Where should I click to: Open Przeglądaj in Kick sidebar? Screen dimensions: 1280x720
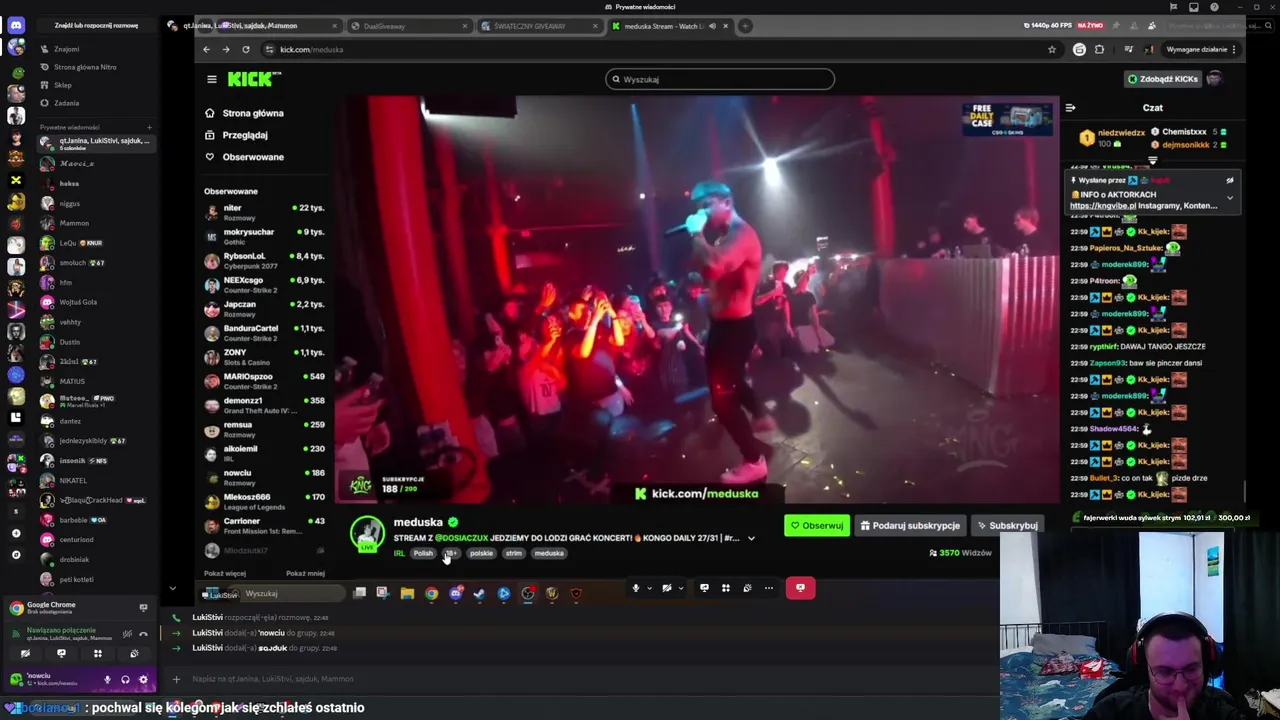236,135
